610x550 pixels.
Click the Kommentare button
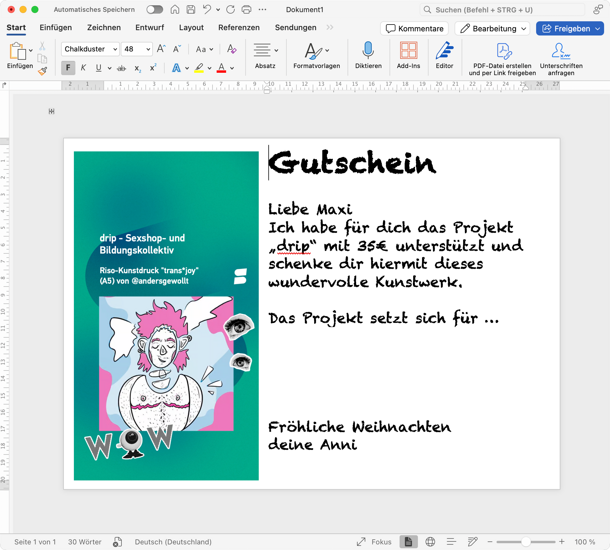(415, 28)
